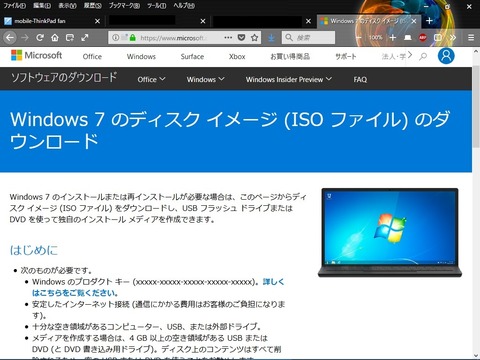Open the お買い得商品 link
Image resolution: width=480 pixels, height=360 pixels.
coord(290,57)
